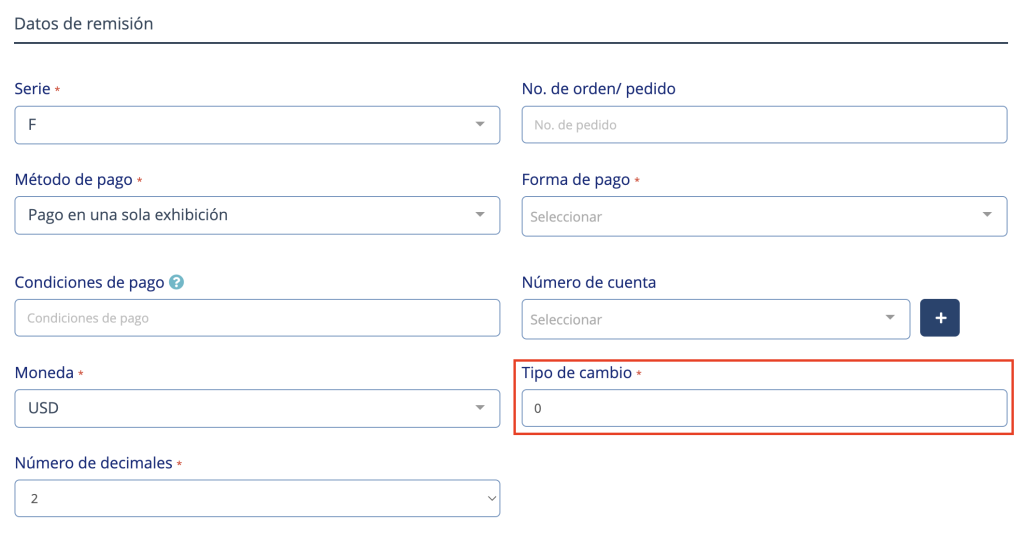Click the plus button next to Número de cuenta
1024x536 pixels.
[x=939, y=318]
